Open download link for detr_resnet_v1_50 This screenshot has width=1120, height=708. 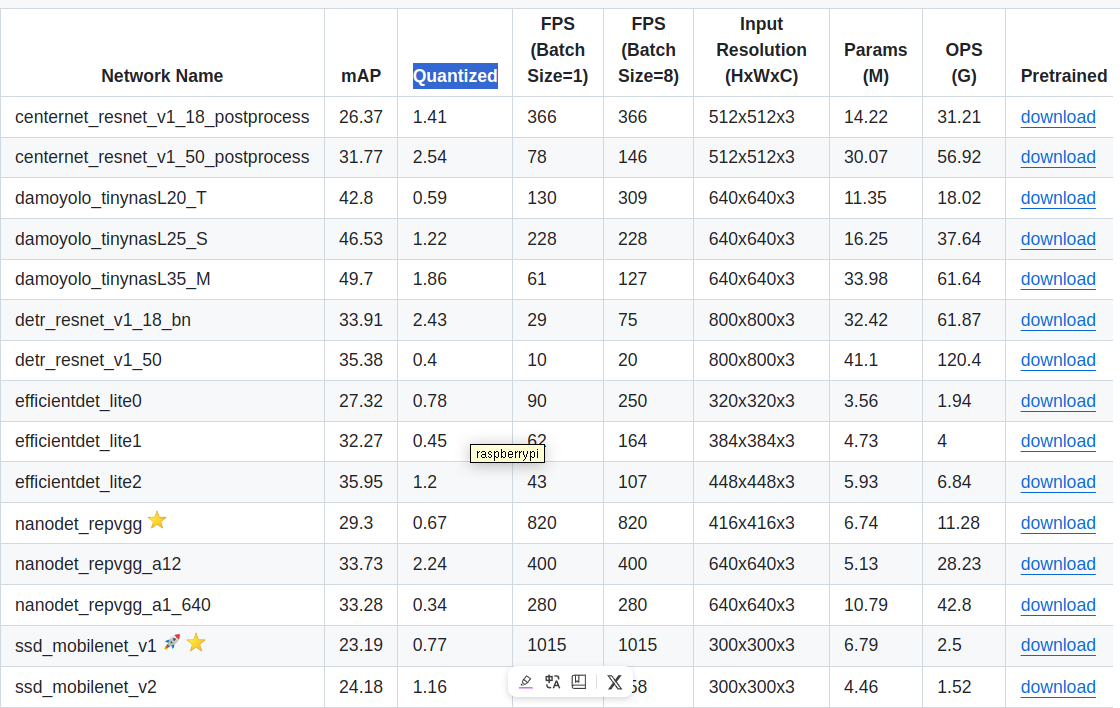click(x=1058, y=360)
